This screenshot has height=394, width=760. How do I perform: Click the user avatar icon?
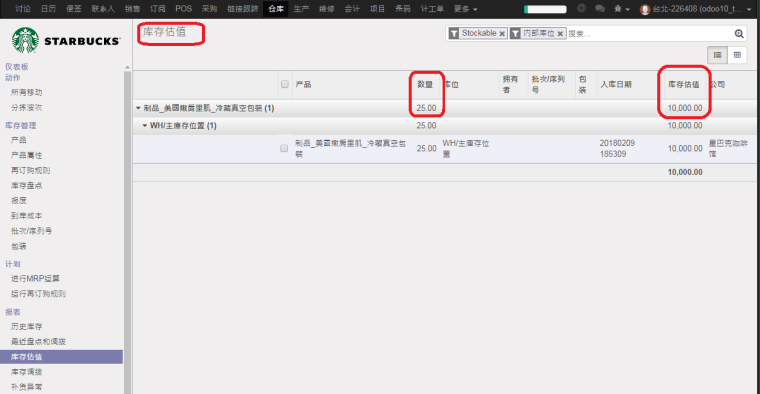[645, 9]
